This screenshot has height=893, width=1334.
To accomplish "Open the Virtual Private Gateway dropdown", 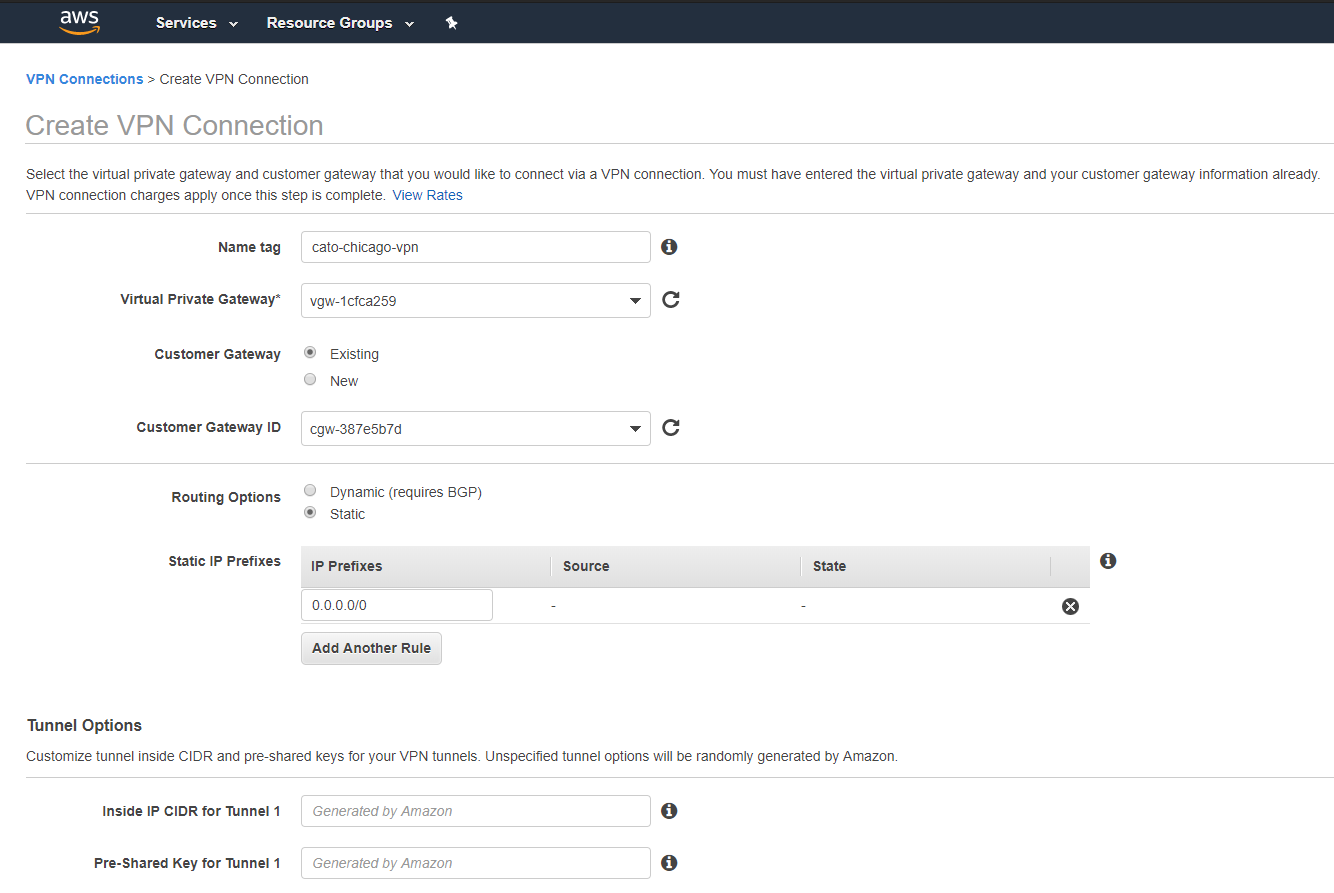I will 475,301.
